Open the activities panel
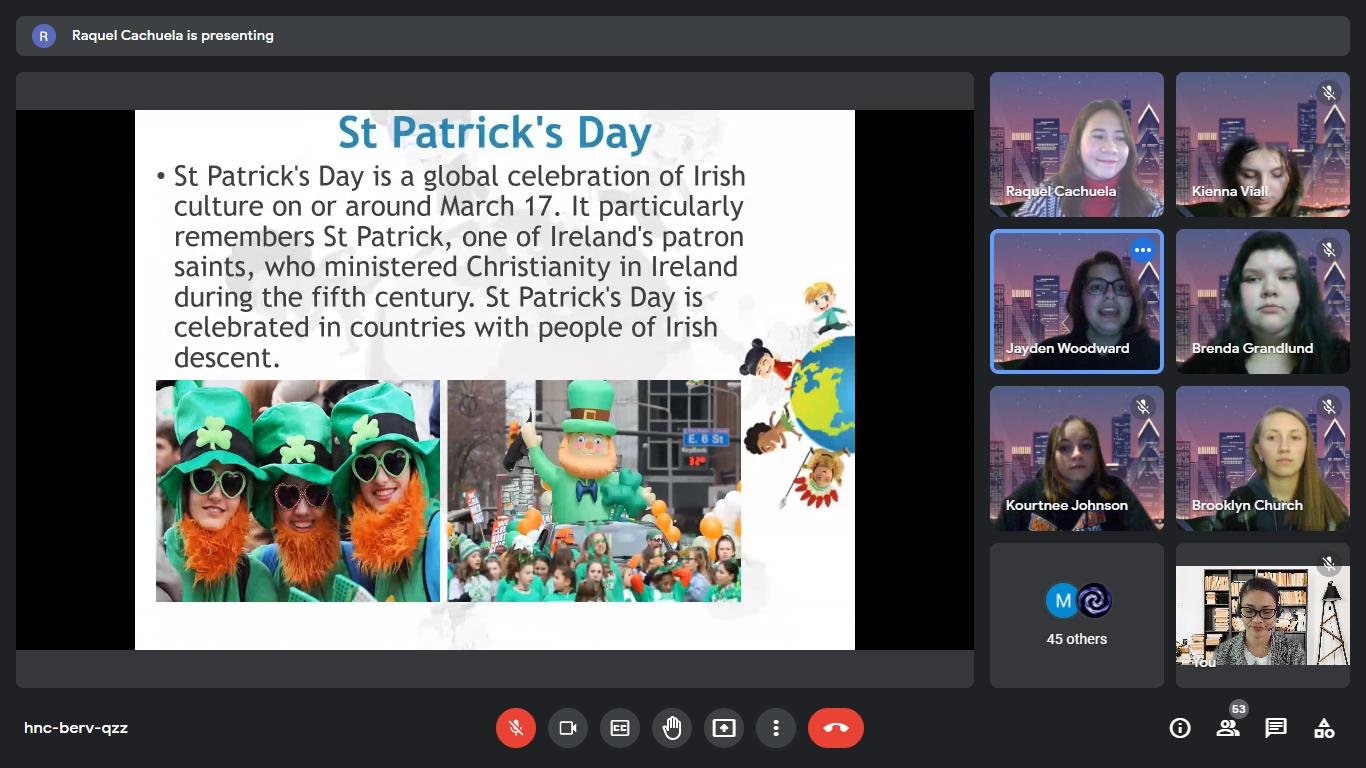1366x768 pixels. pyautogui.click(x=1324, y=728)
